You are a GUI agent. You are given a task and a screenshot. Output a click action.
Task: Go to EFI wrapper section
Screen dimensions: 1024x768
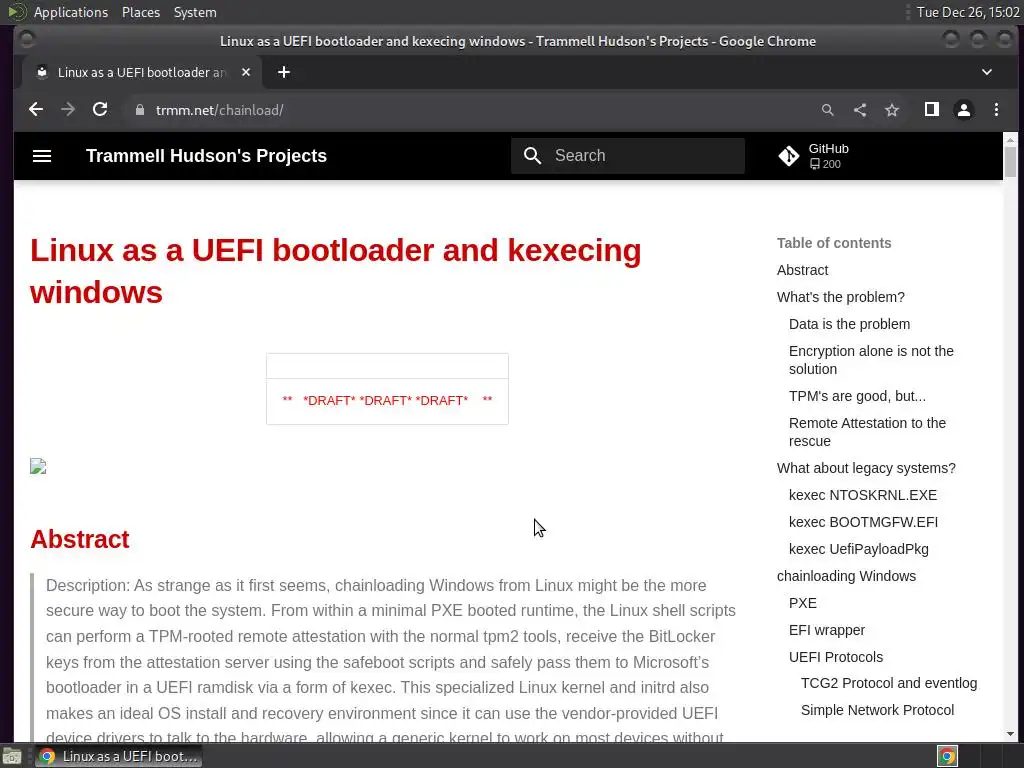pos(827,630)
